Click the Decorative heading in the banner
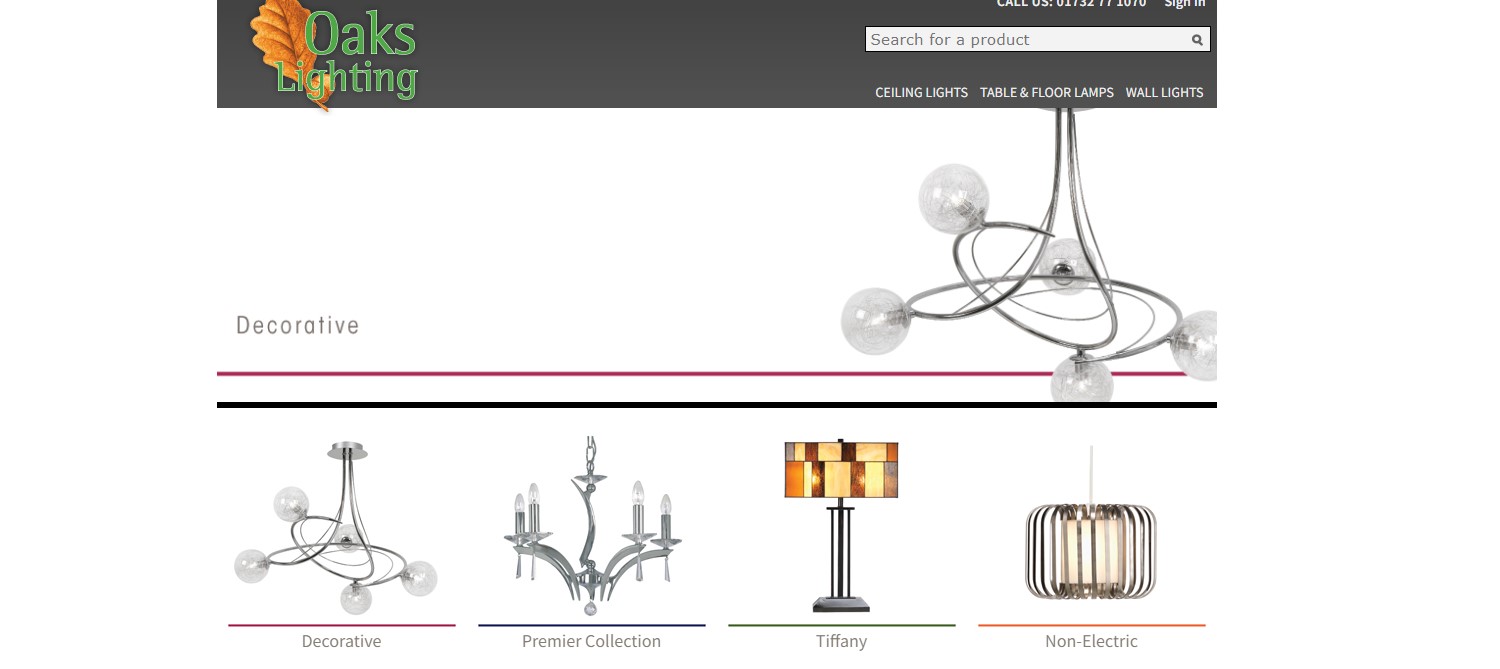The width and height of the screenshot is (1500, 669). click(x=297, y=326)
